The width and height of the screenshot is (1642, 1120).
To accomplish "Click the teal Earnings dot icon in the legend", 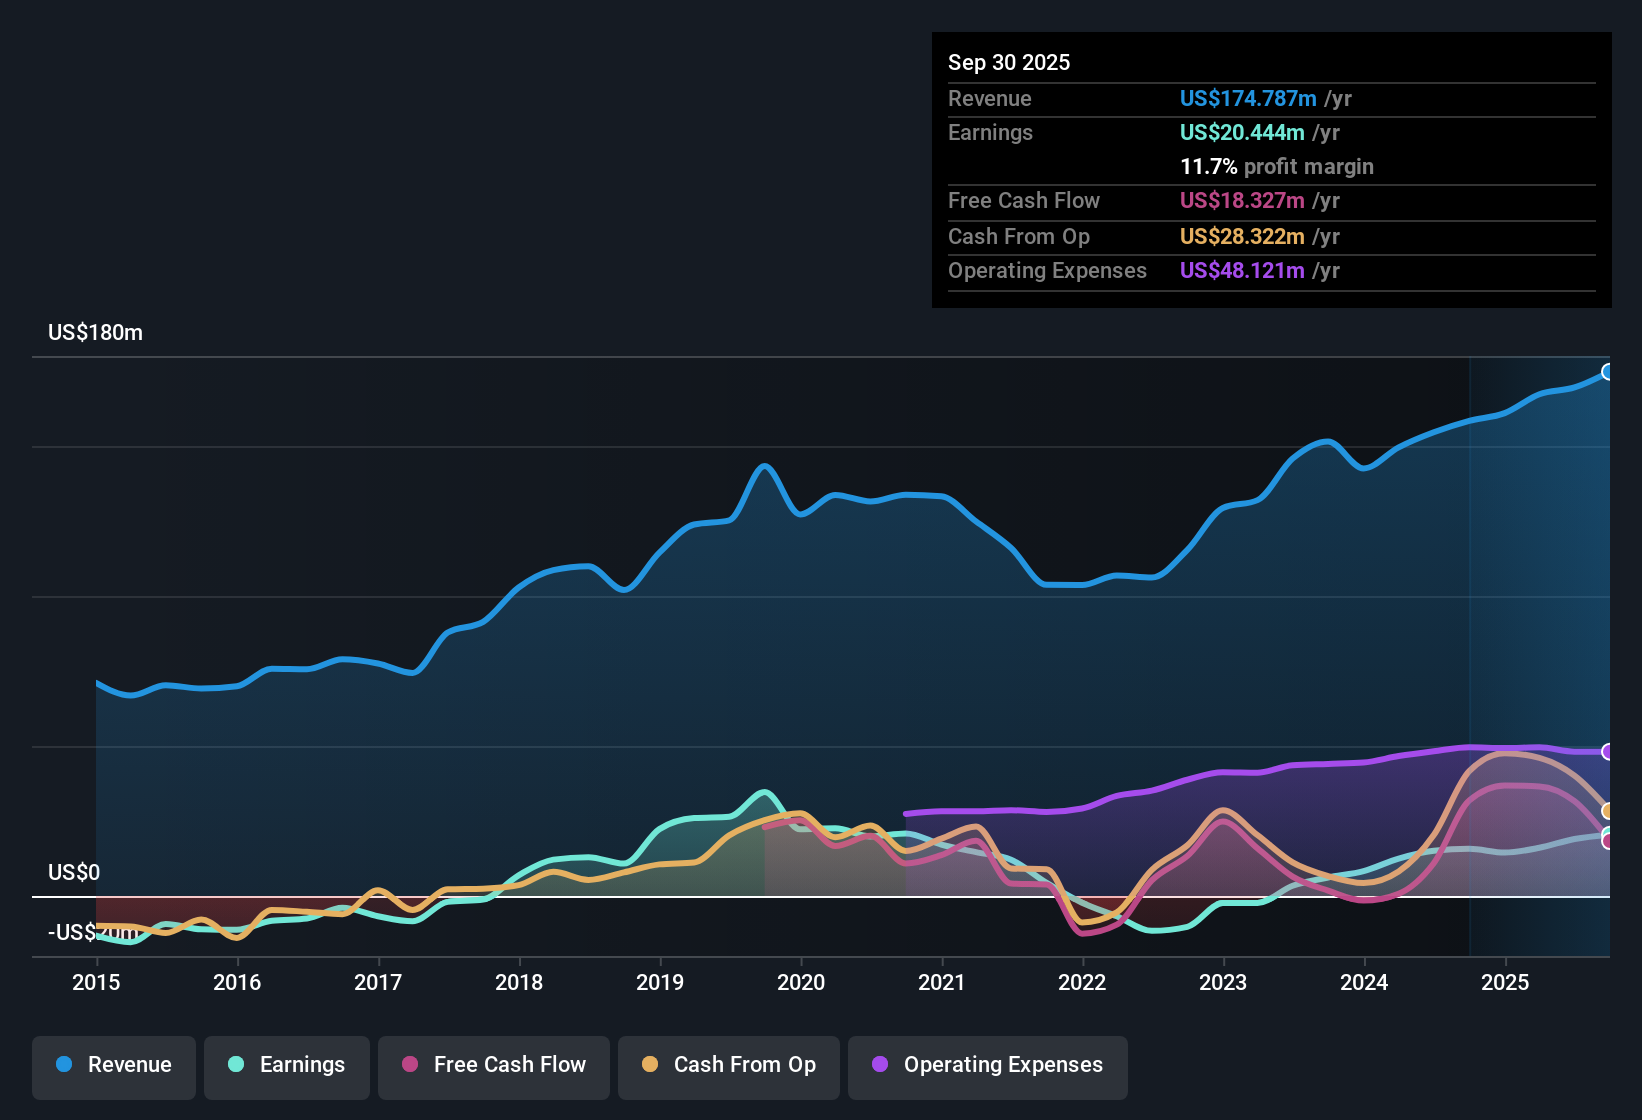I will [x=235, y=1065].
